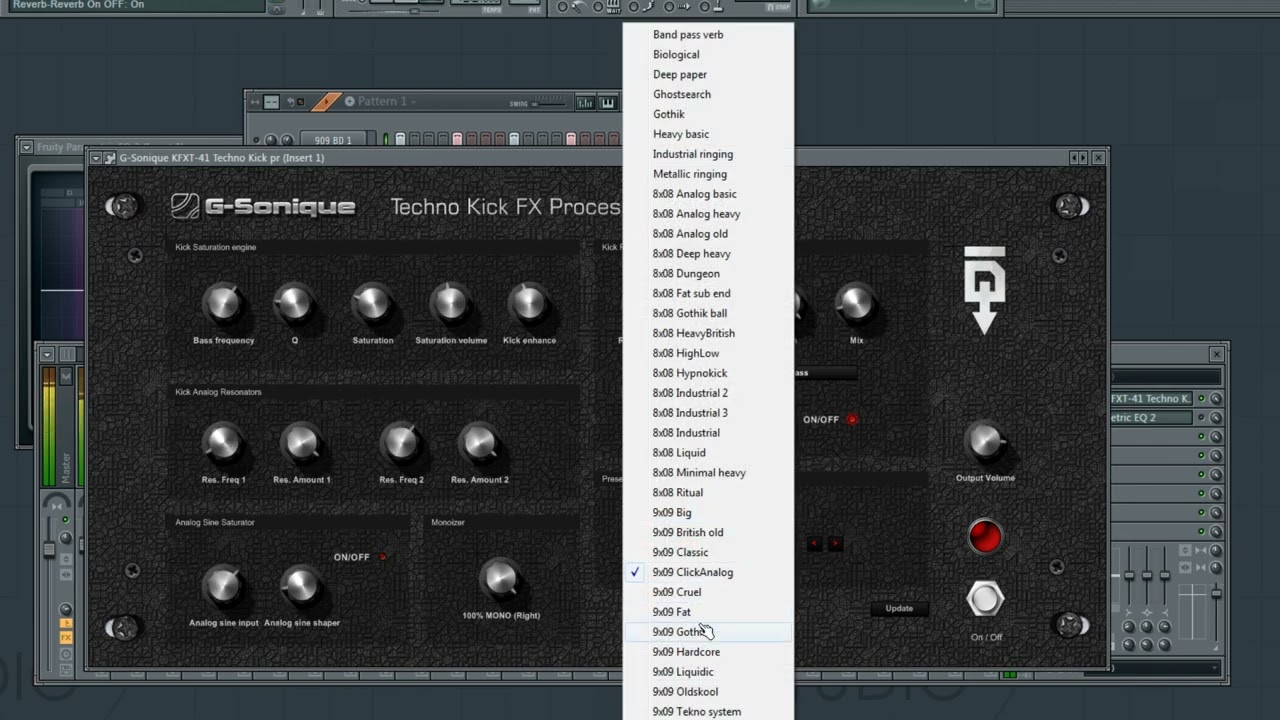Click the Mix knob

[x=856, y=303]
